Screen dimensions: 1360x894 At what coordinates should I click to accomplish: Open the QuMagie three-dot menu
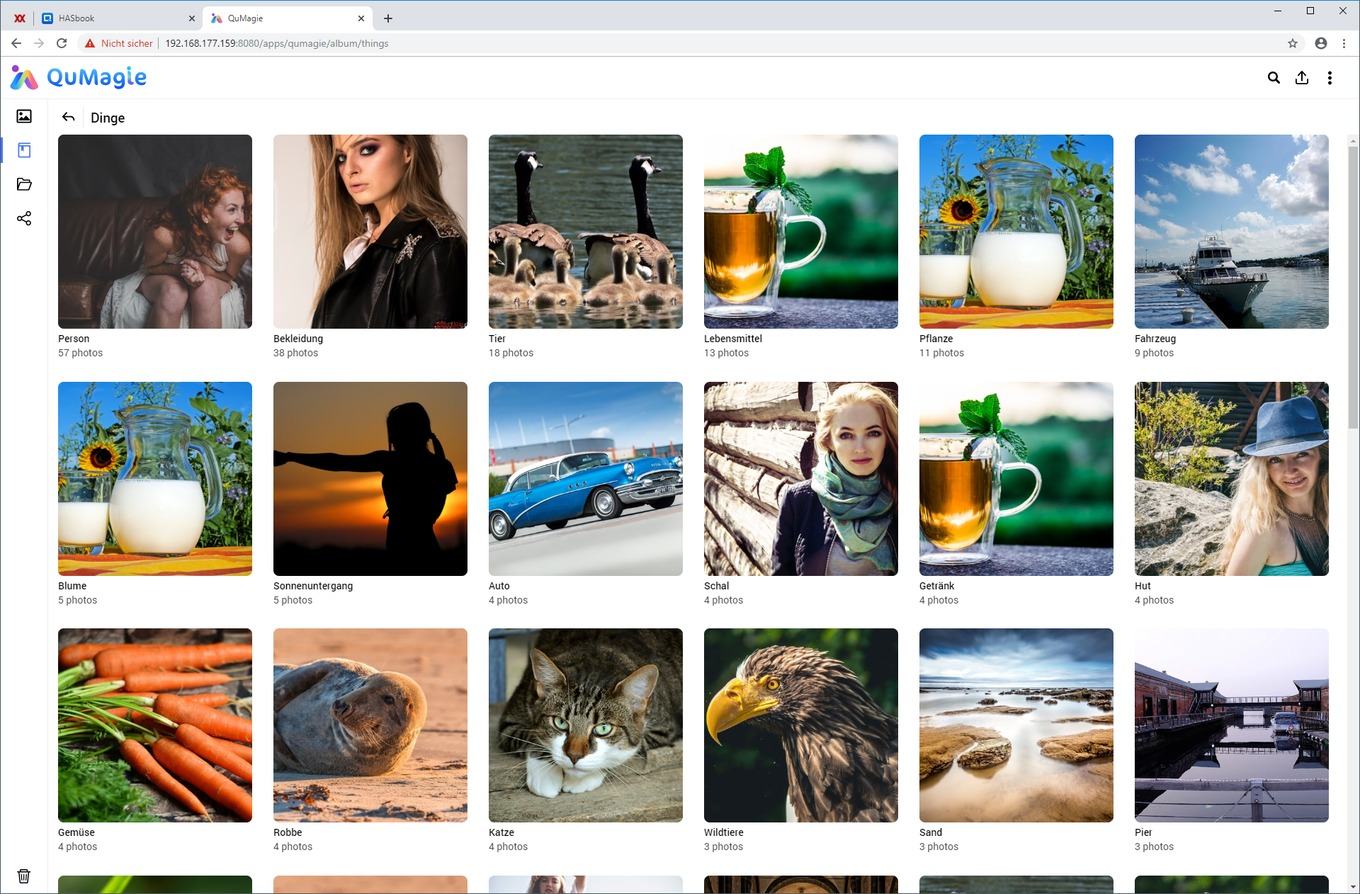[1329, 77]
